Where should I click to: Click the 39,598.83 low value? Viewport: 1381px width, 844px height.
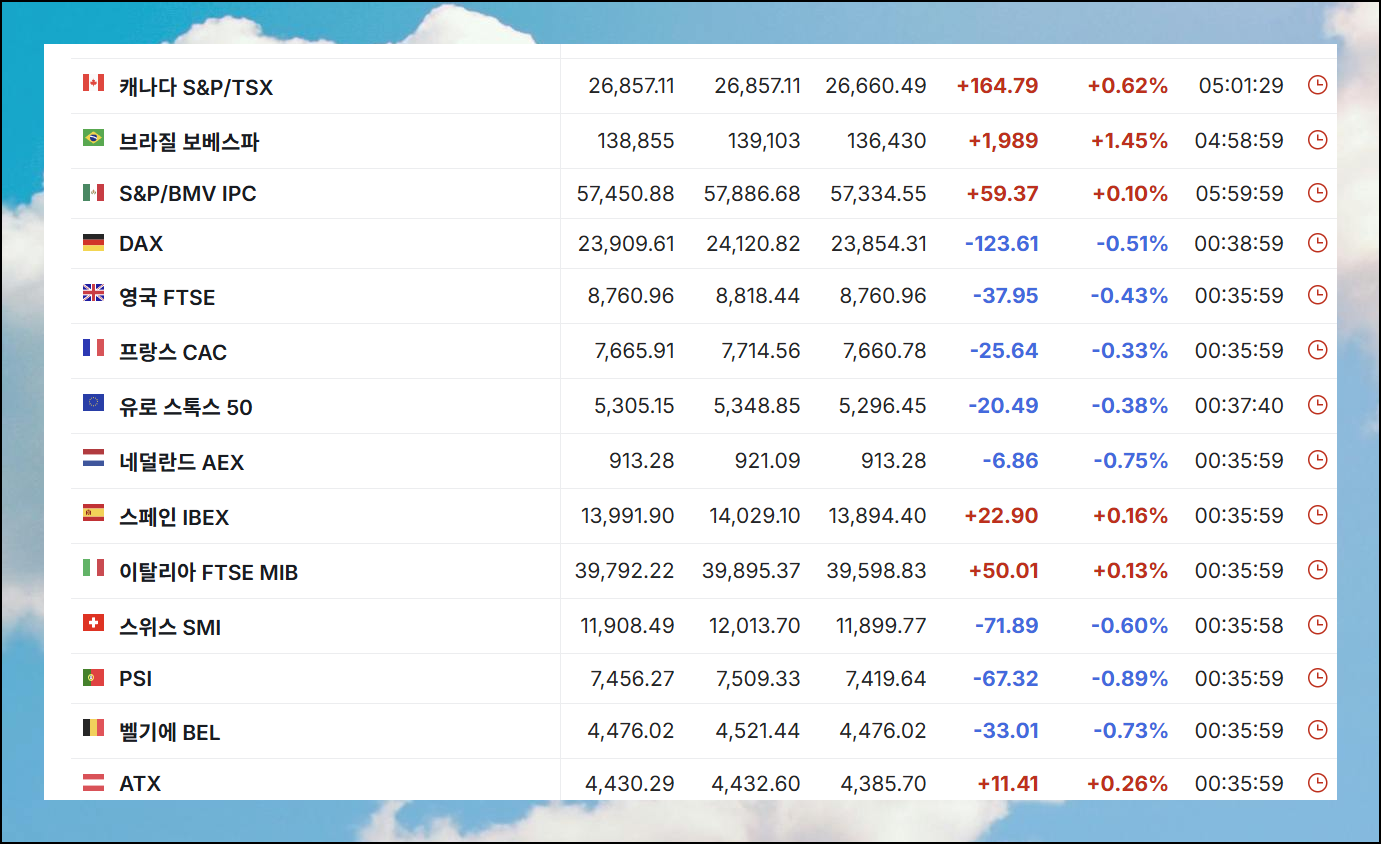(877, 571)
